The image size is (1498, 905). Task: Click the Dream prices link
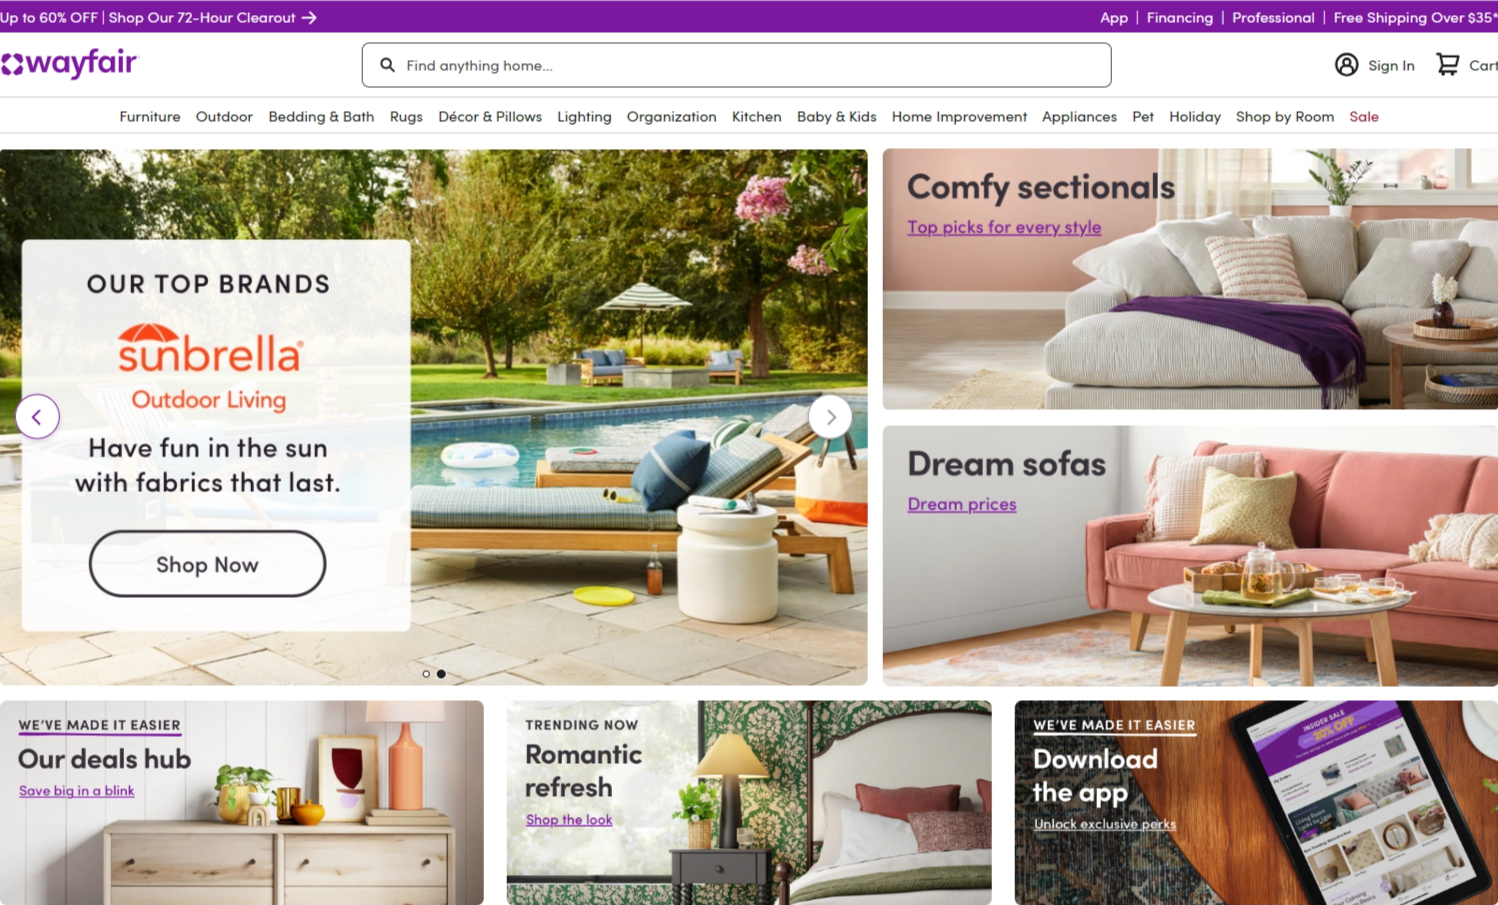962,504
